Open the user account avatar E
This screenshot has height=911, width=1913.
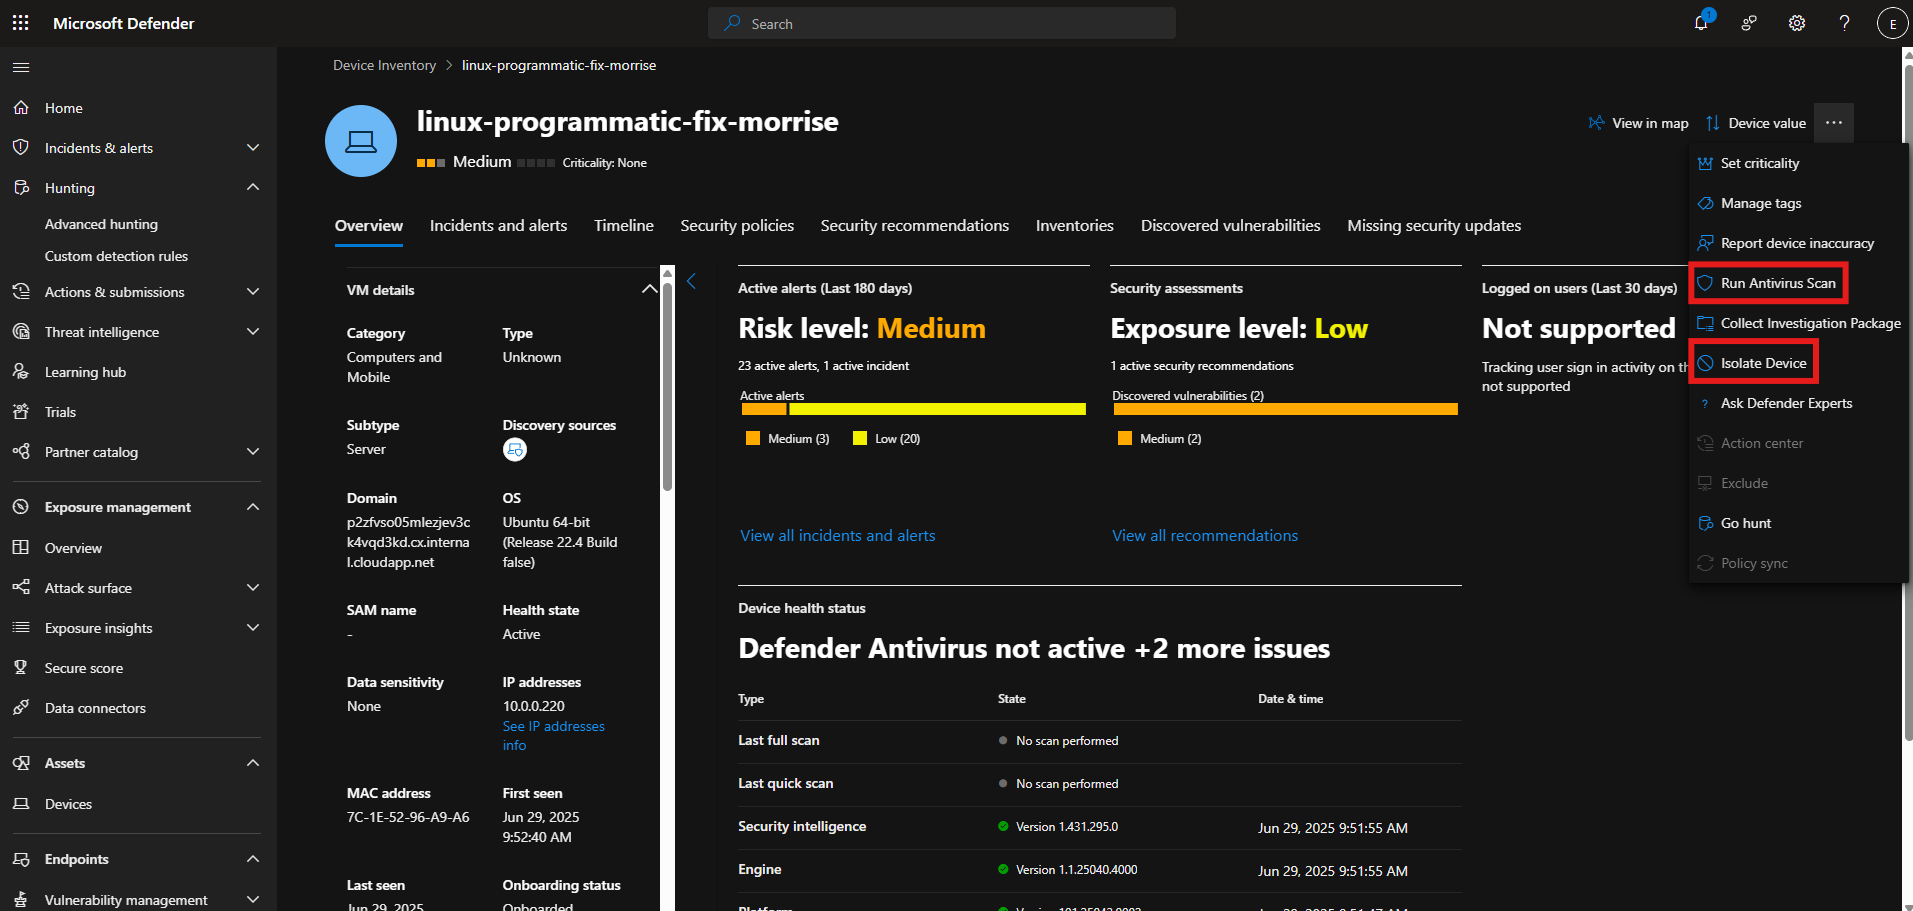tap(1892, 23)
